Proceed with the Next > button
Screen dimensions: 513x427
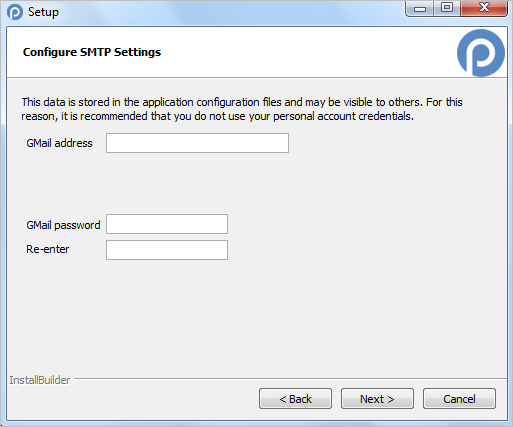pos(377,398)
